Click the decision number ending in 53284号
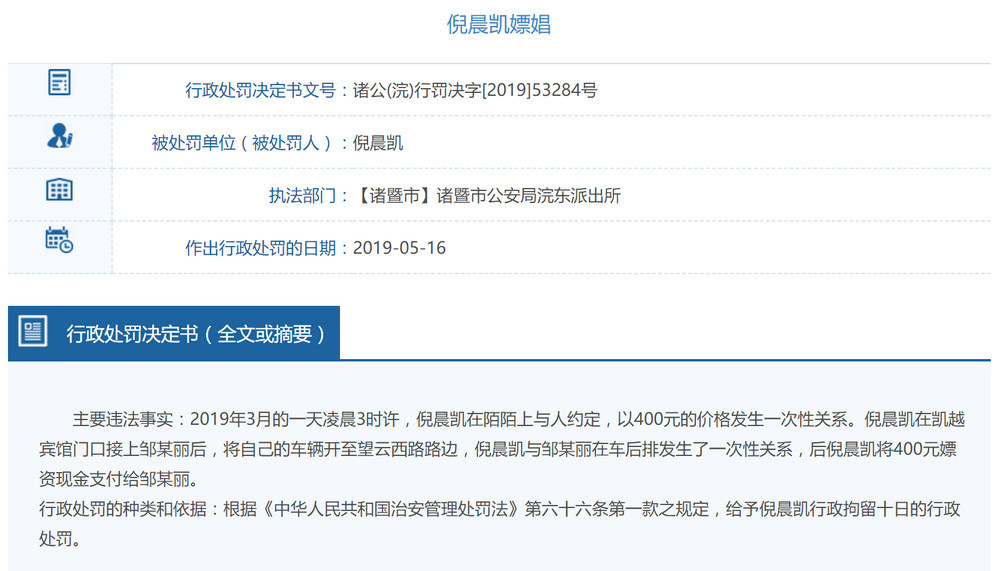The width and height of the screenshot is (1000, 571). pos(475,90)
